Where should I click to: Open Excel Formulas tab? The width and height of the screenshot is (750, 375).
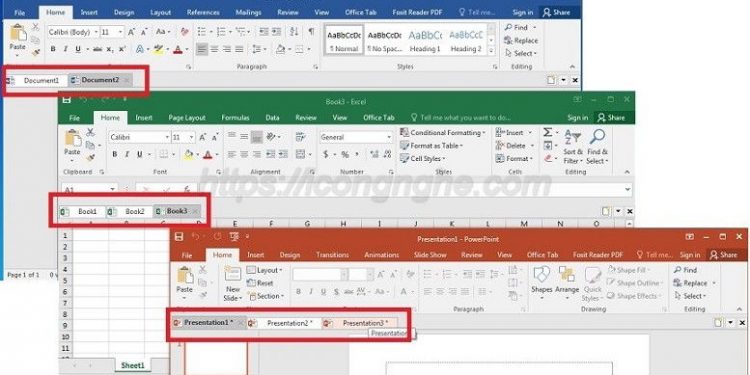[235, 118]
